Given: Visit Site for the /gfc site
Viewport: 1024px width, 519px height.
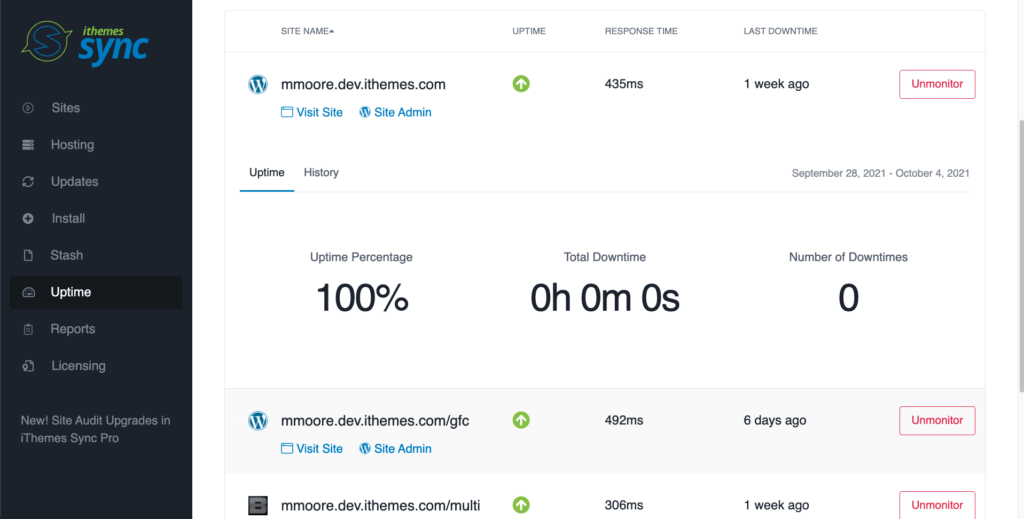Looking at the screenshot, I should [312, 448].
